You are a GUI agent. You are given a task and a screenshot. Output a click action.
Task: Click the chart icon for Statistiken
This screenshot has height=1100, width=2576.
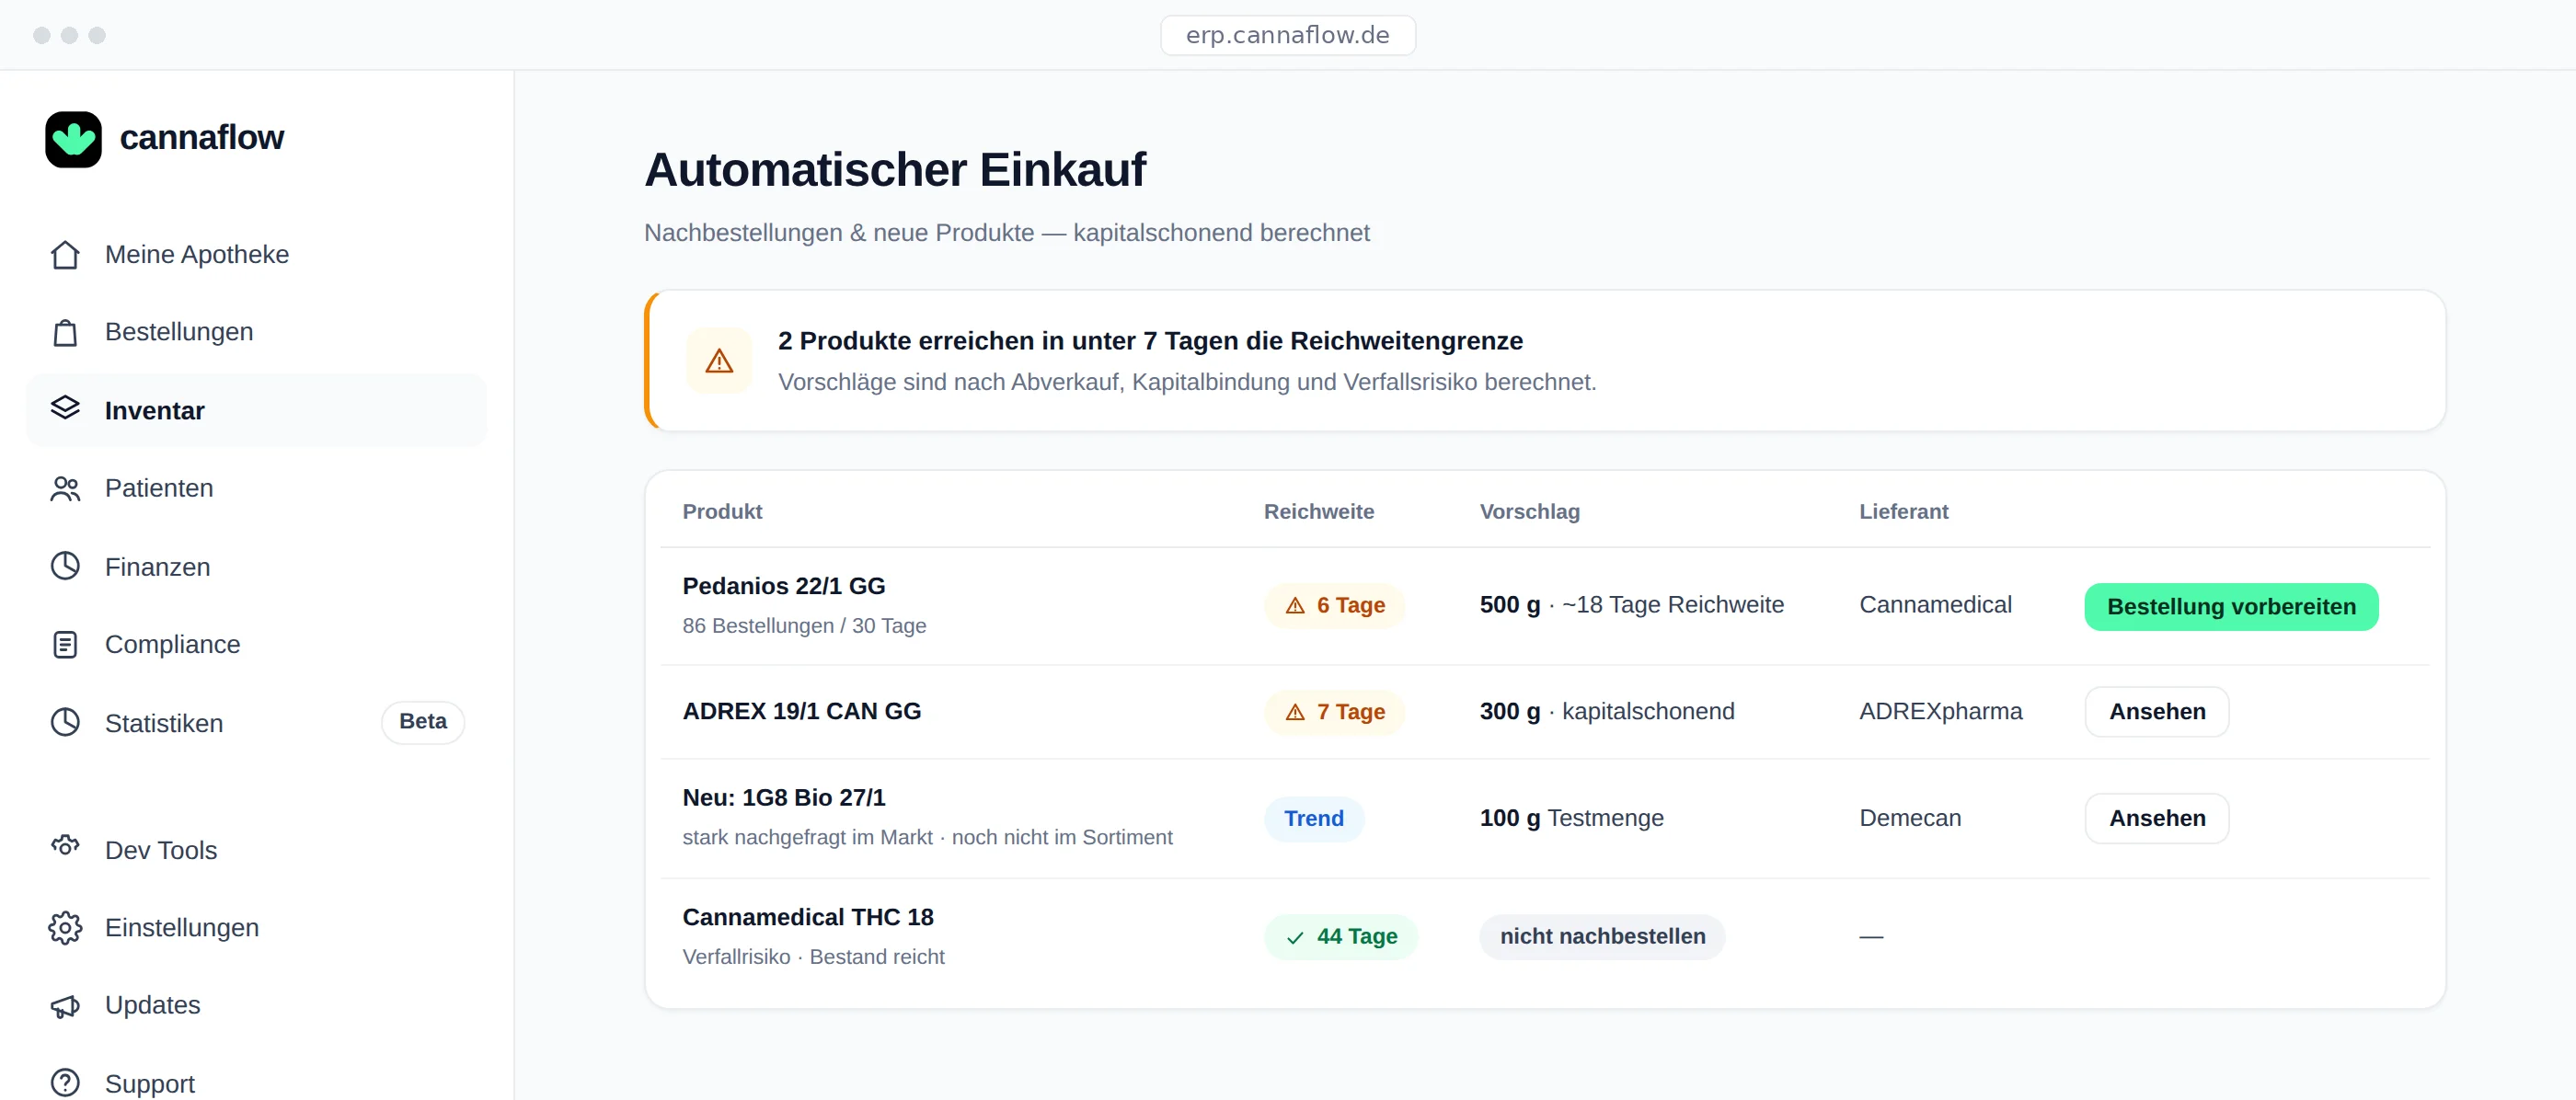pos(65,722)
